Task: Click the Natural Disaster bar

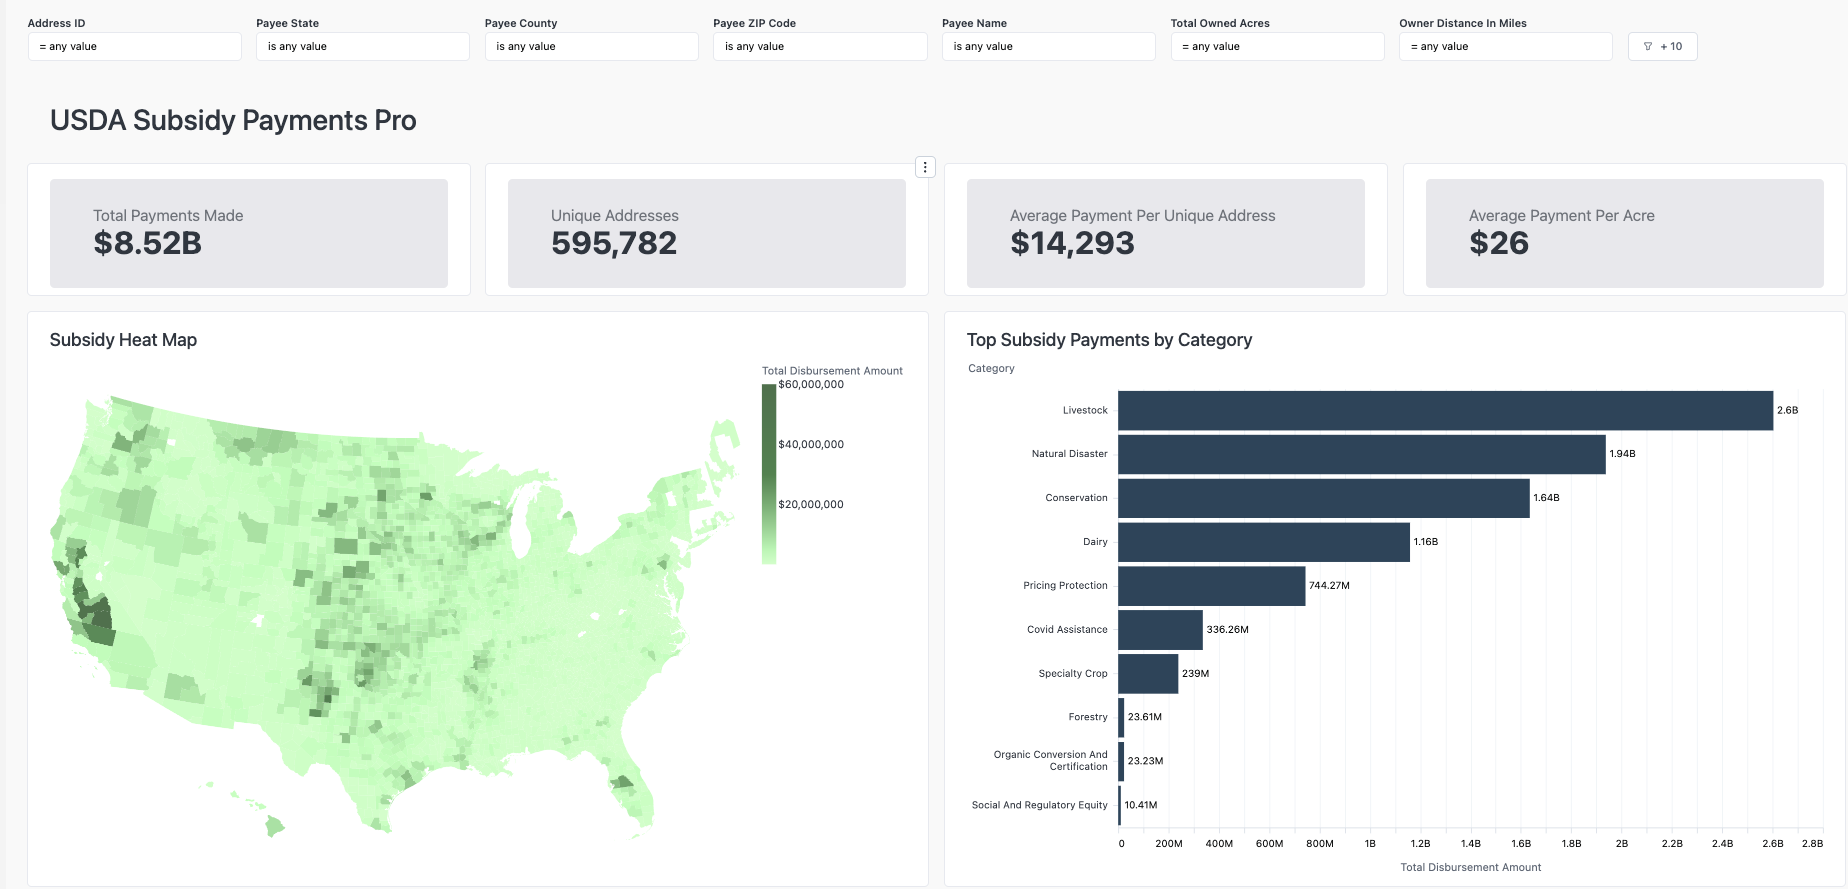Action: click(x=1362, y=454)
